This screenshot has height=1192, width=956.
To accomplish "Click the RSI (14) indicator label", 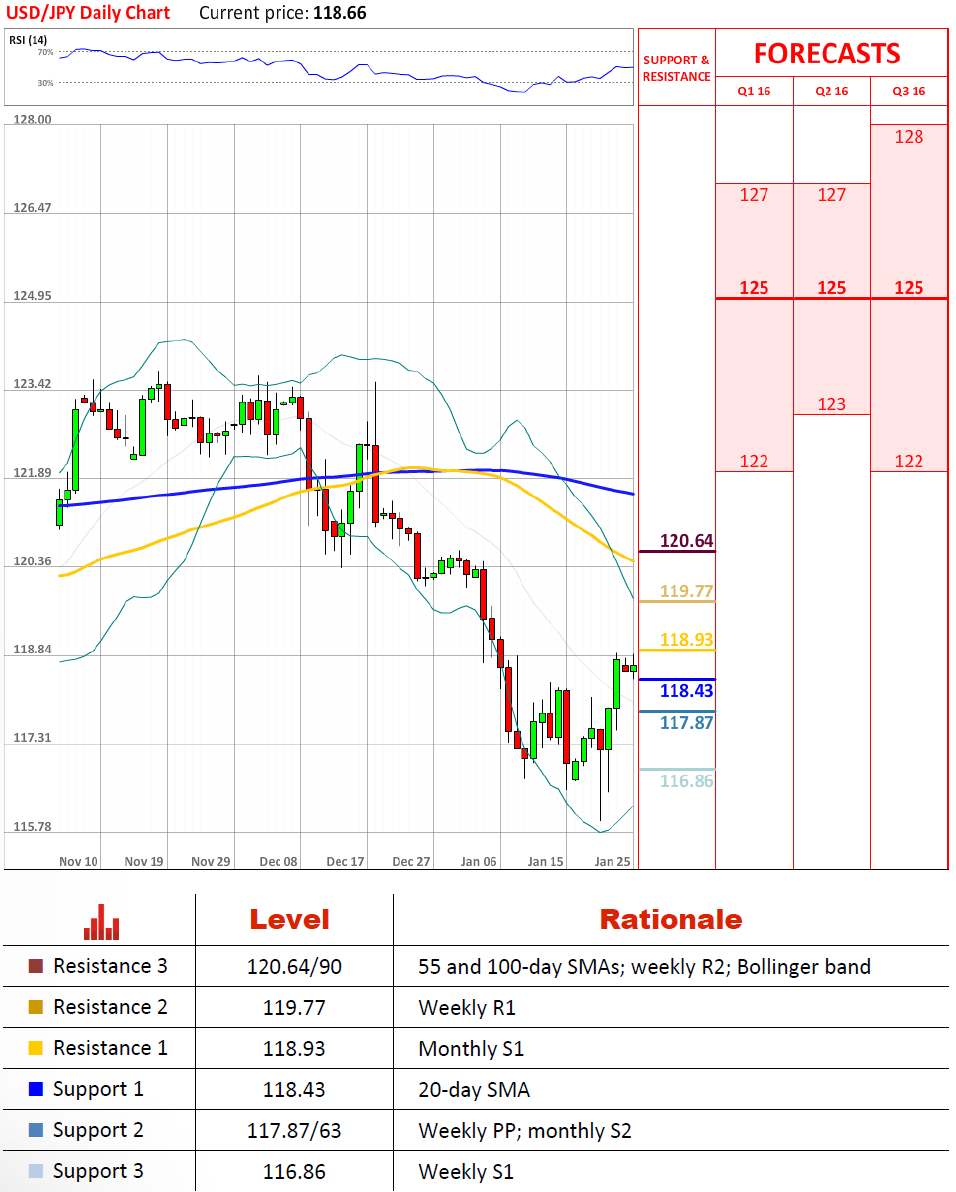I will click(28, 40).
